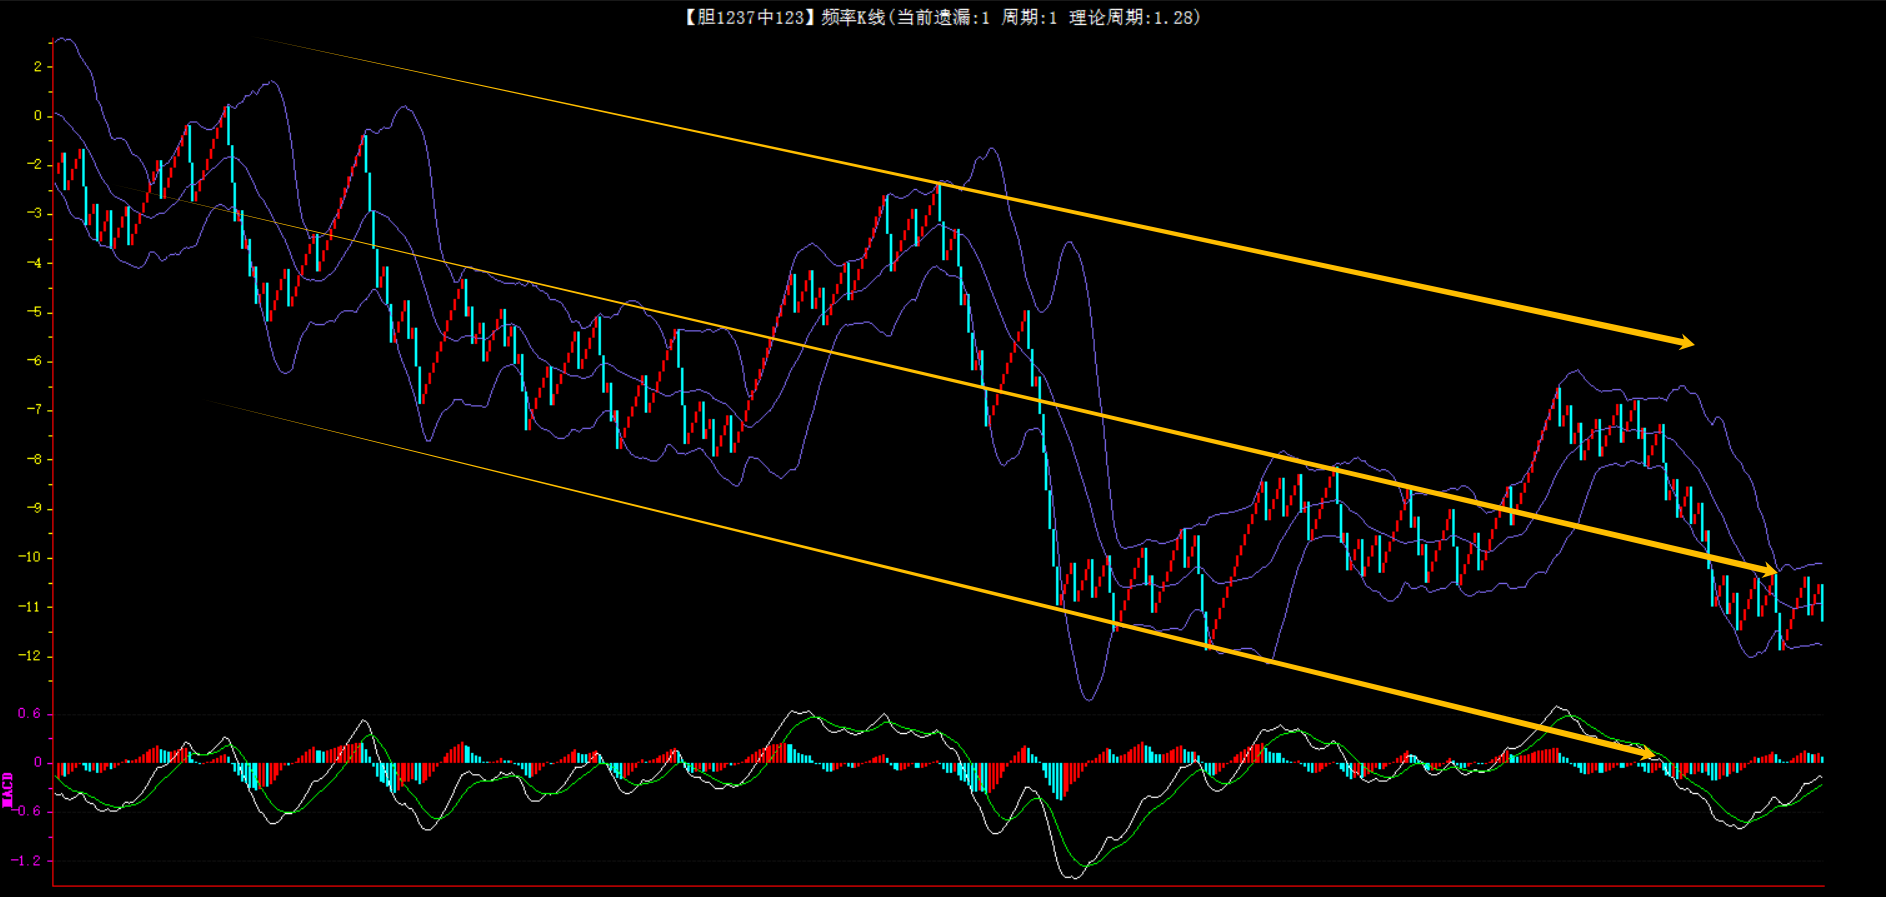This screenshot has width=1886, height=897.
Task: Select the 2 tick label on Y axis
Action: (x=38, y=67)
